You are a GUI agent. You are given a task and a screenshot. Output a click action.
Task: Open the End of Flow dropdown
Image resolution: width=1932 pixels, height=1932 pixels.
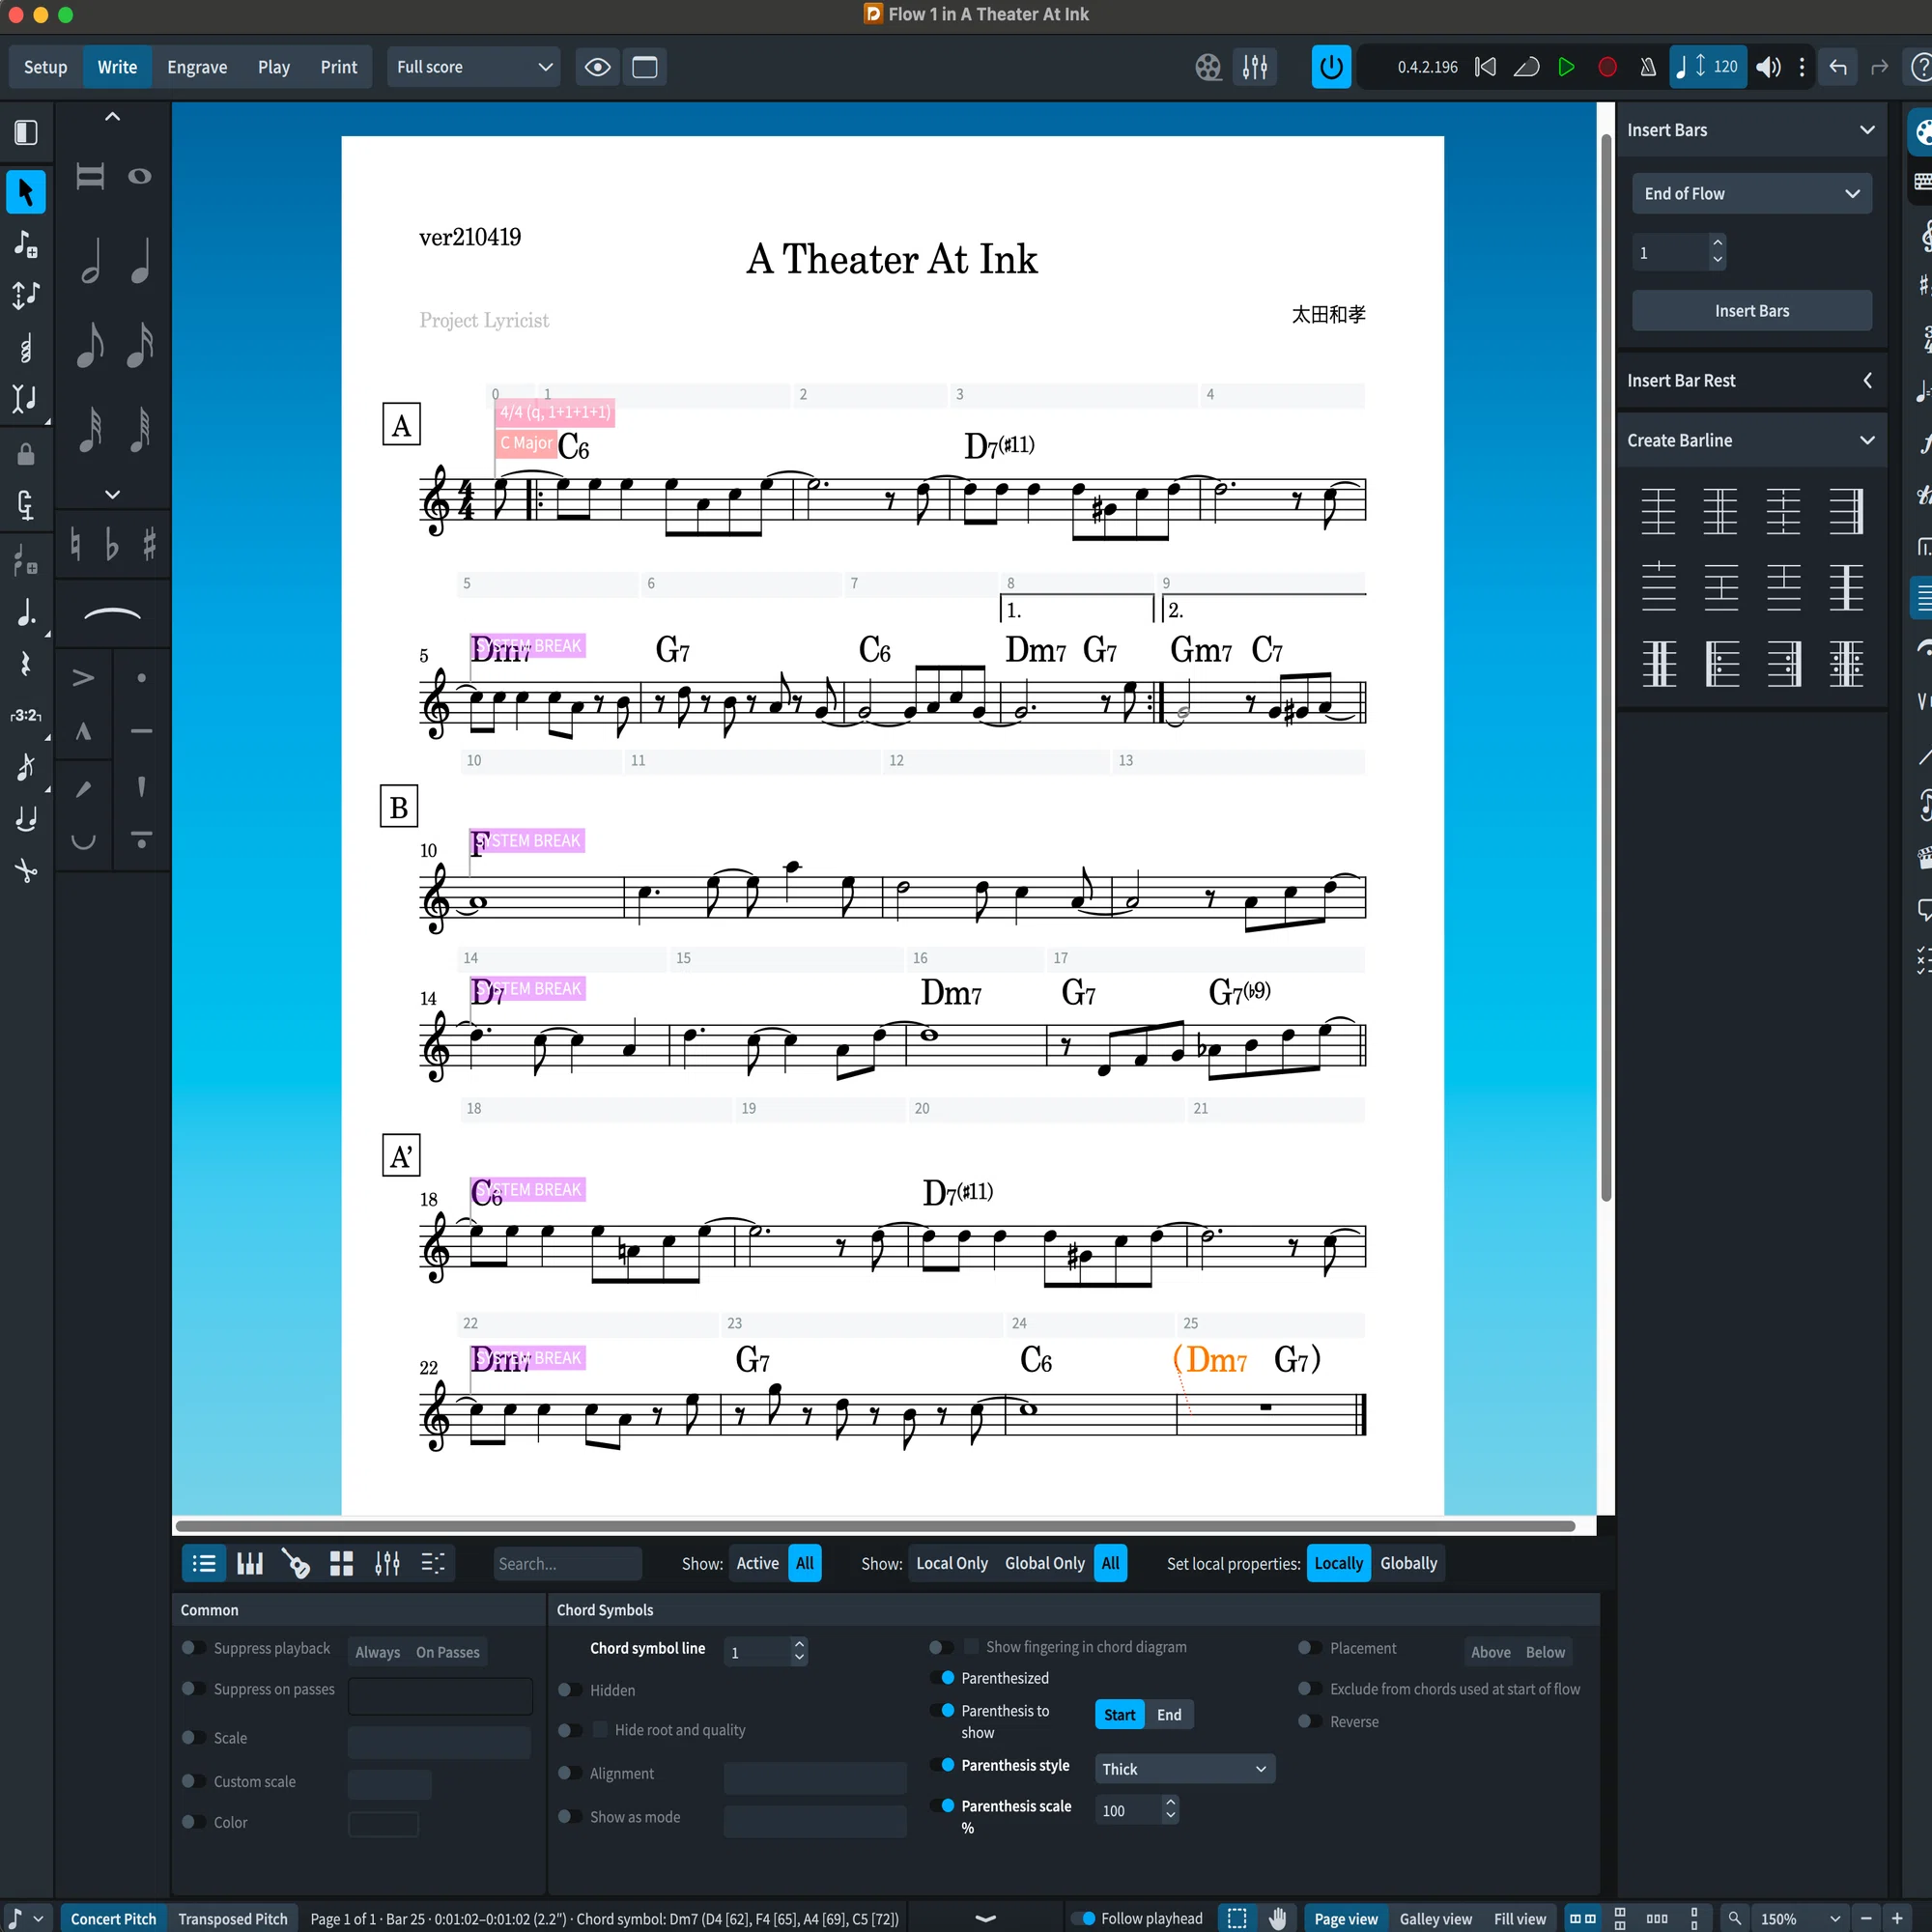tap(1752, 193)
